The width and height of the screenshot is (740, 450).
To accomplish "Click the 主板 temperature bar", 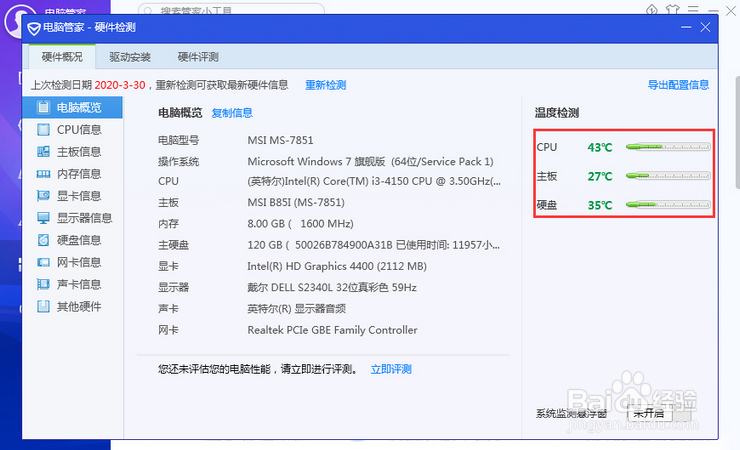I will (668, 176).
